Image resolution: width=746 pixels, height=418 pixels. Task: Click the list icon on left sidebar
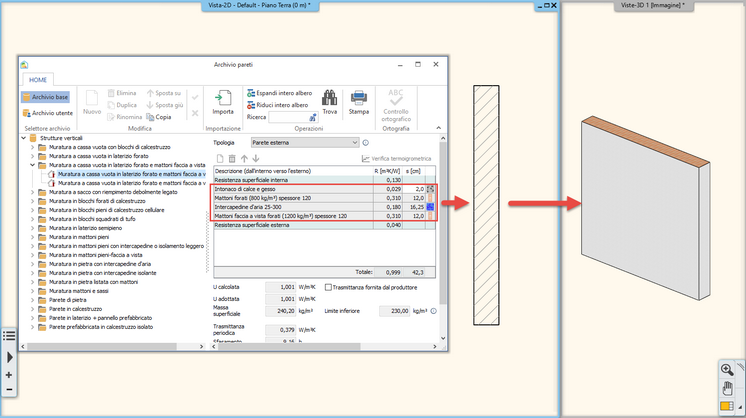[9, 336]
